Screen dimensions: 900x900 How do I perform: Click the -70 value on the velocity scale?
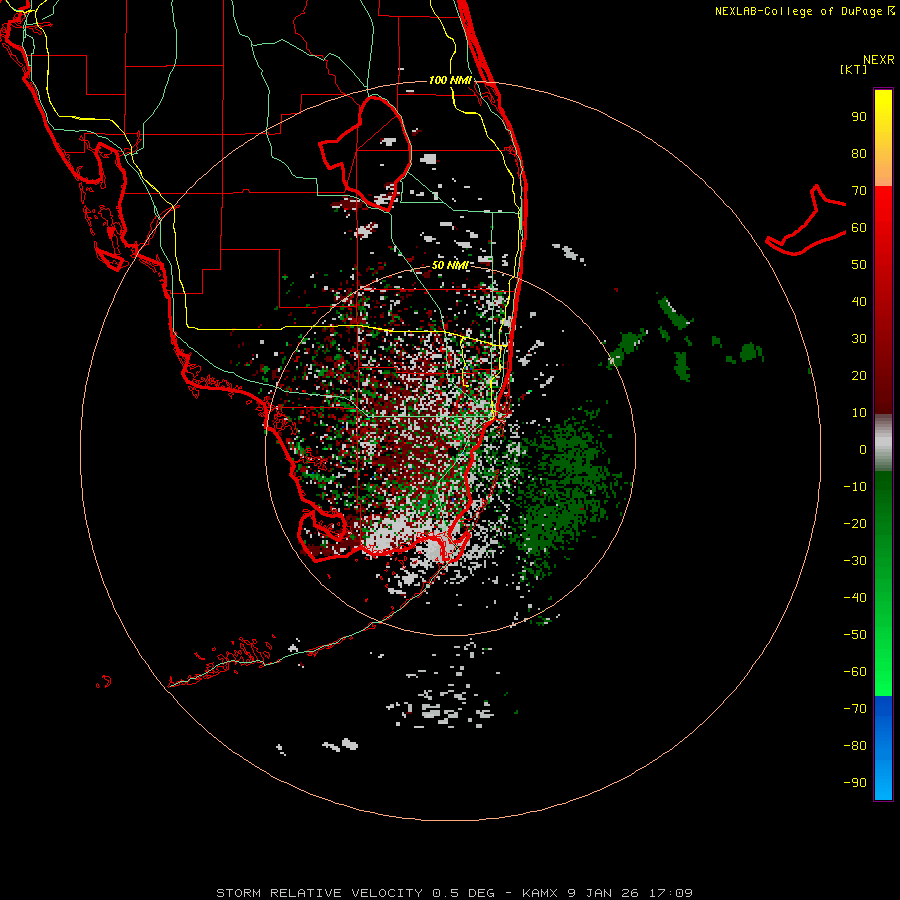[x=855, y=709]
